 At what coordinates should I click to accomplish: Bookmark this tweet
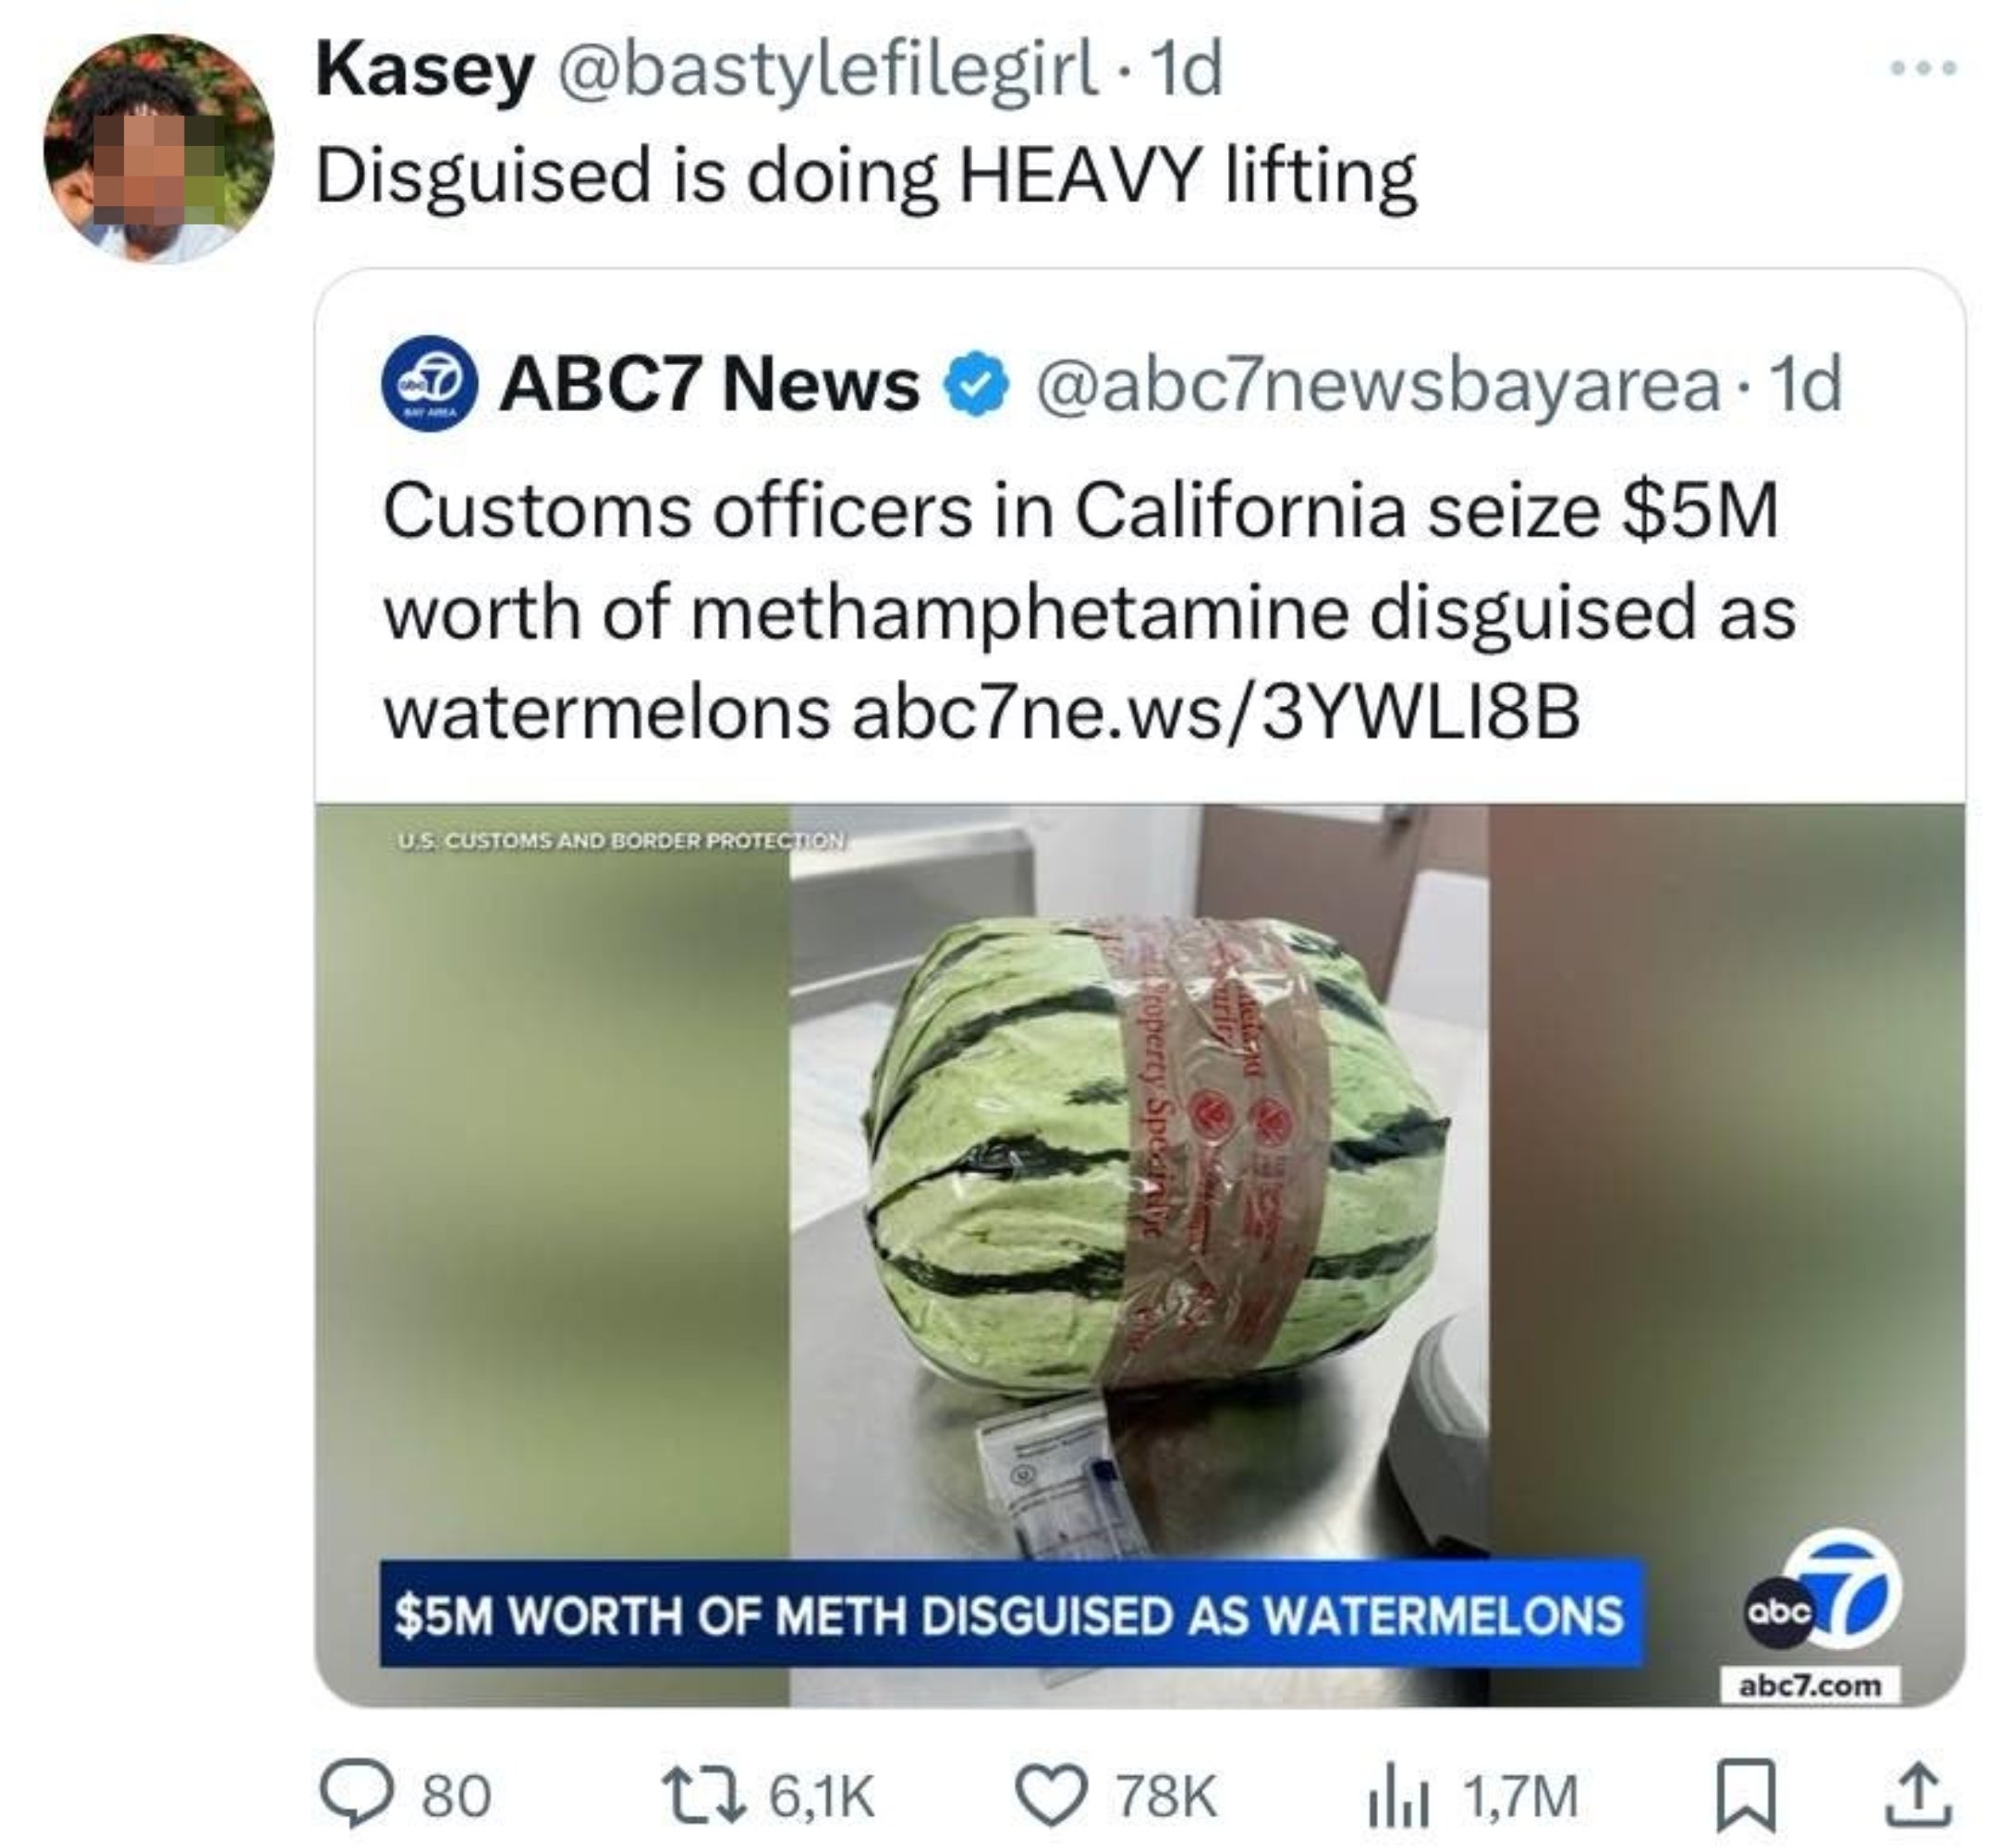tap(1748, 1796)
